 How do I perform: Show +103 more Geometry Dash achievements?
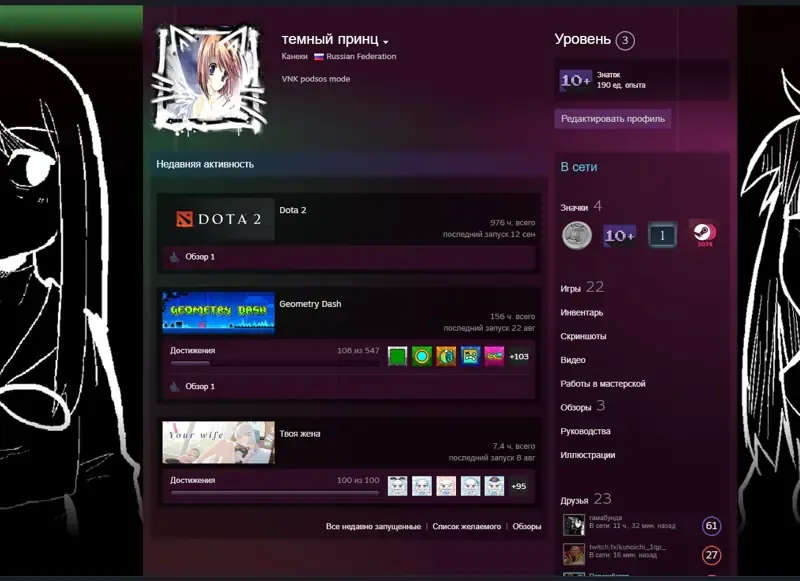(519, 357)
